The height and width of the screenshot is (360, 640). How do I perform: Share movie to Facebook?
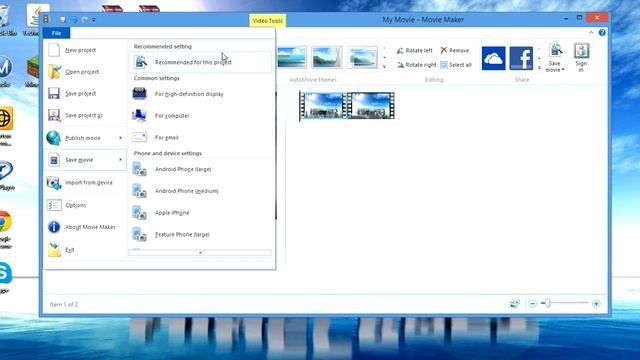[x=521, y=58]
